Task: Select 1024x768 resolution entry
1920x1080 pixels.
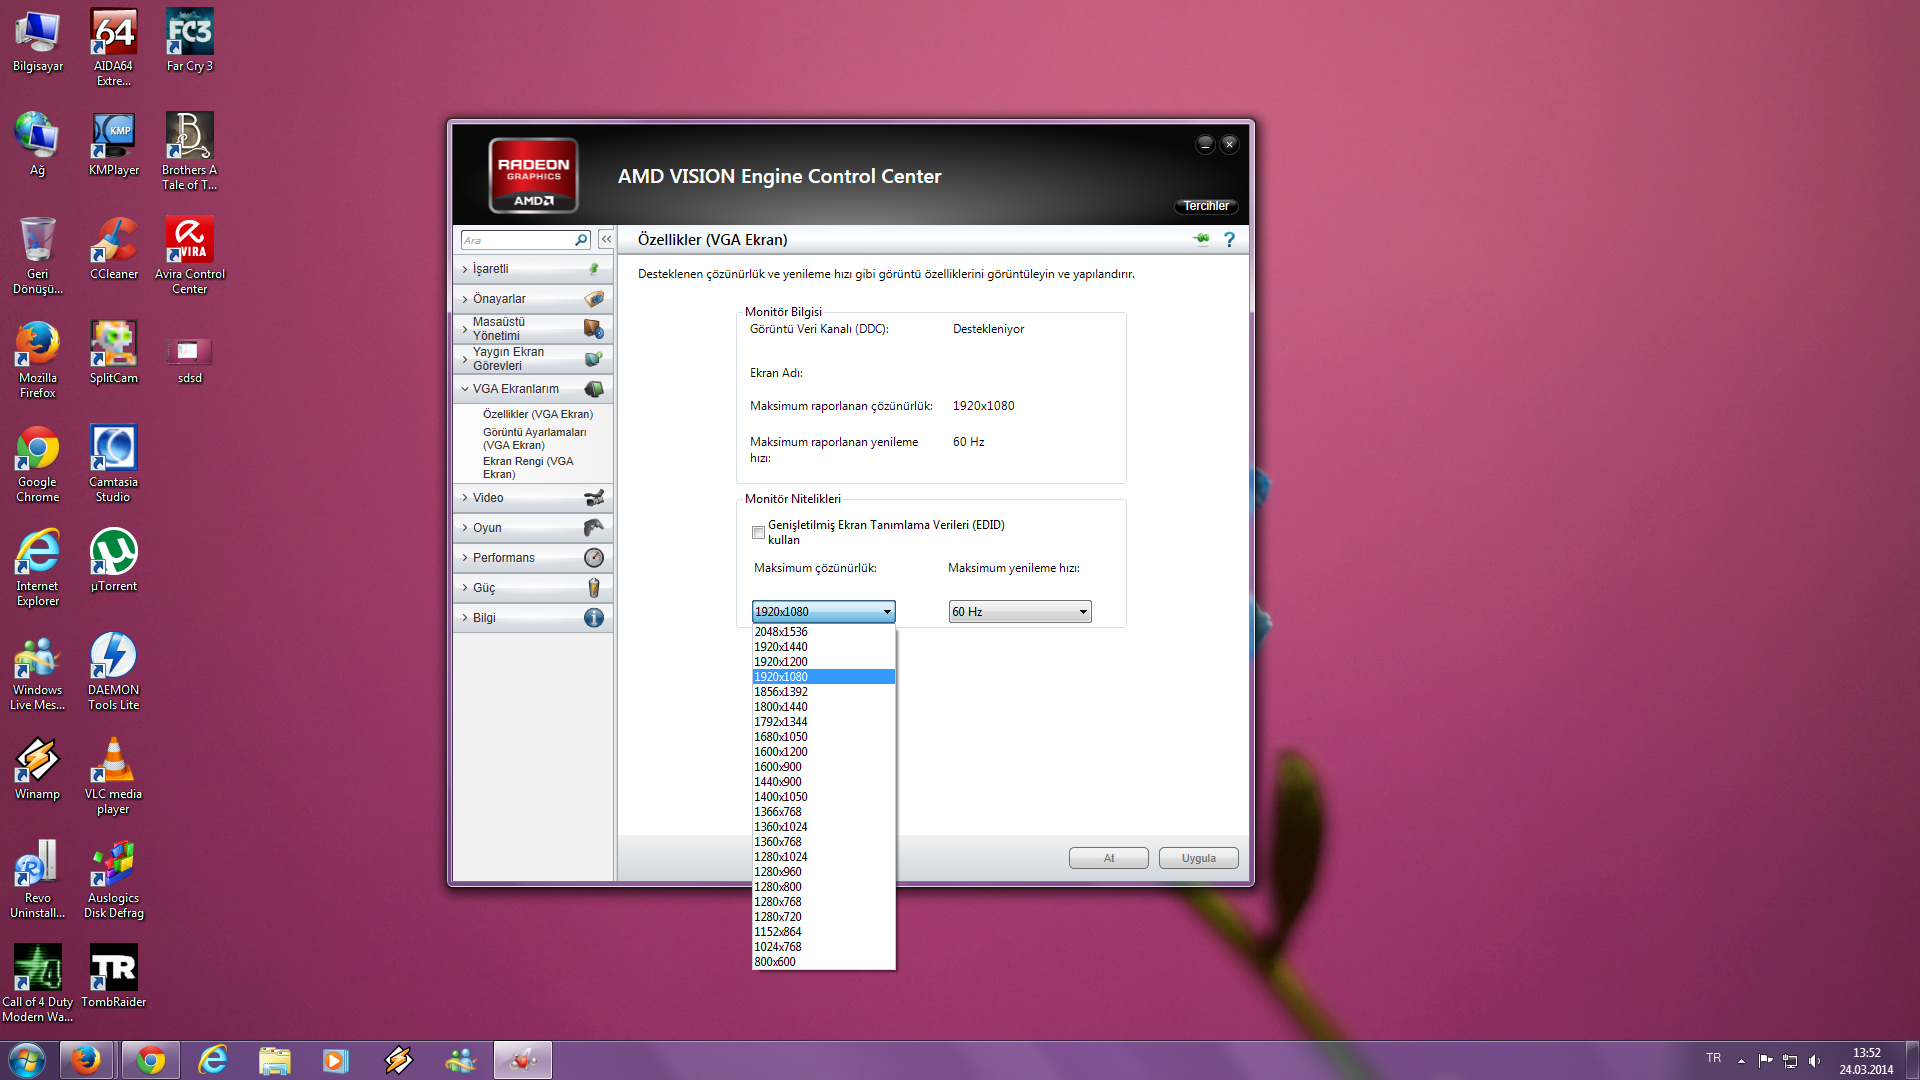Action: (823, 947)
